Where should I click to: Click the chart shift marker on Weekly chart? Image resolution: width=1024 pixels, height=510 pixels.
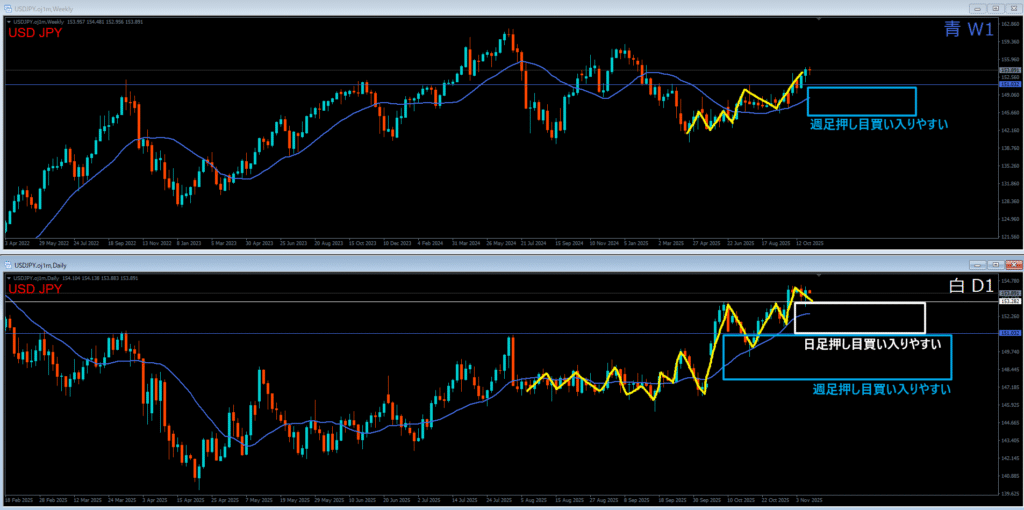click(820, 20)
